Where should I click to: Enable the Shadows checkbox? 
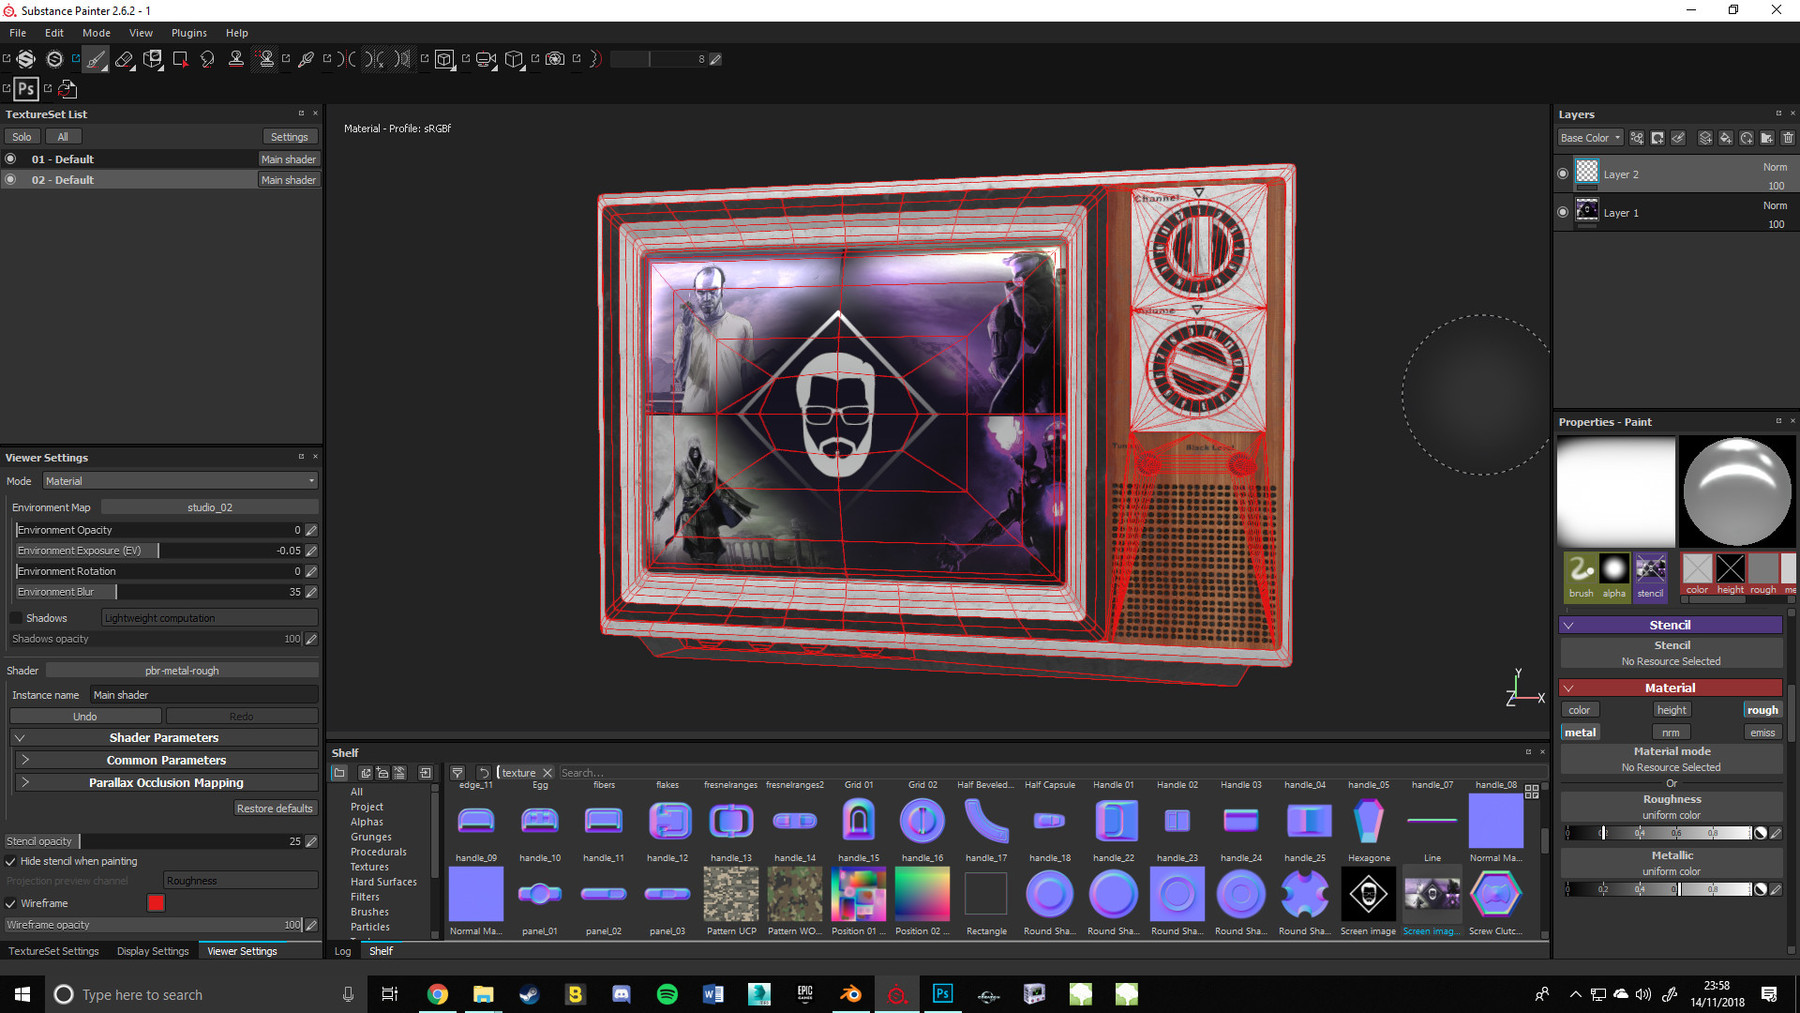pos(14,617)
